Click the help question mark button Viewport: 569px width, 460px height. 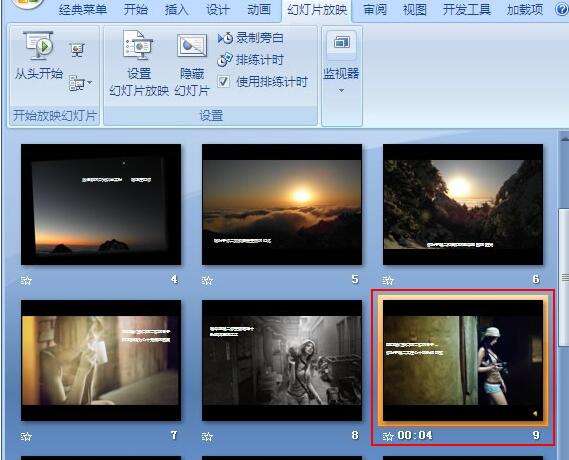tap(562, 9)
